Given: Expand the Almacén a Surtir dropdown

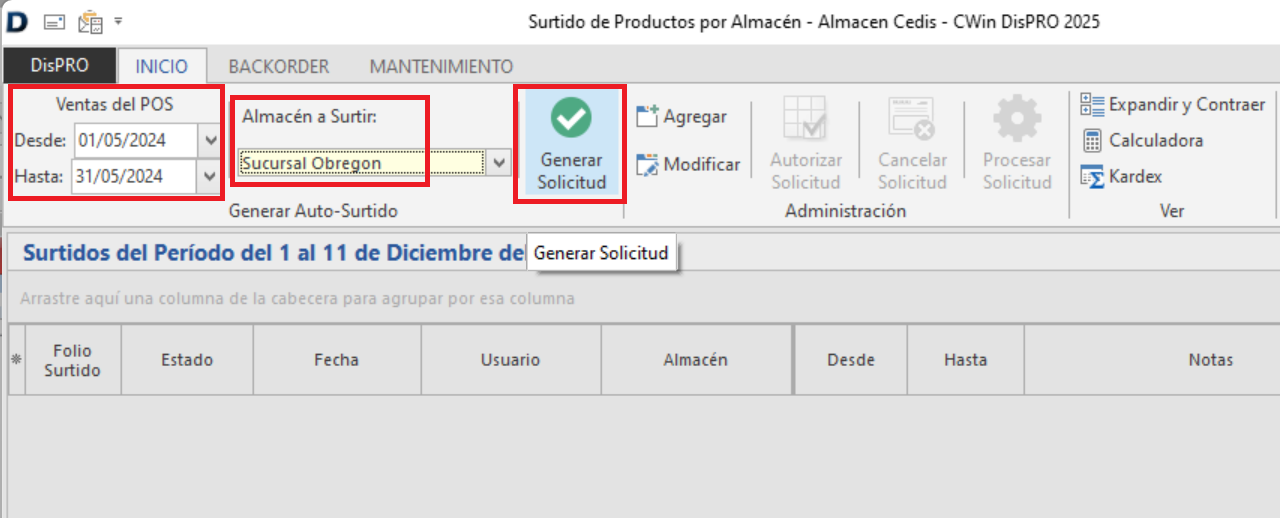Looking at the screenshot, I should (499, 162).
